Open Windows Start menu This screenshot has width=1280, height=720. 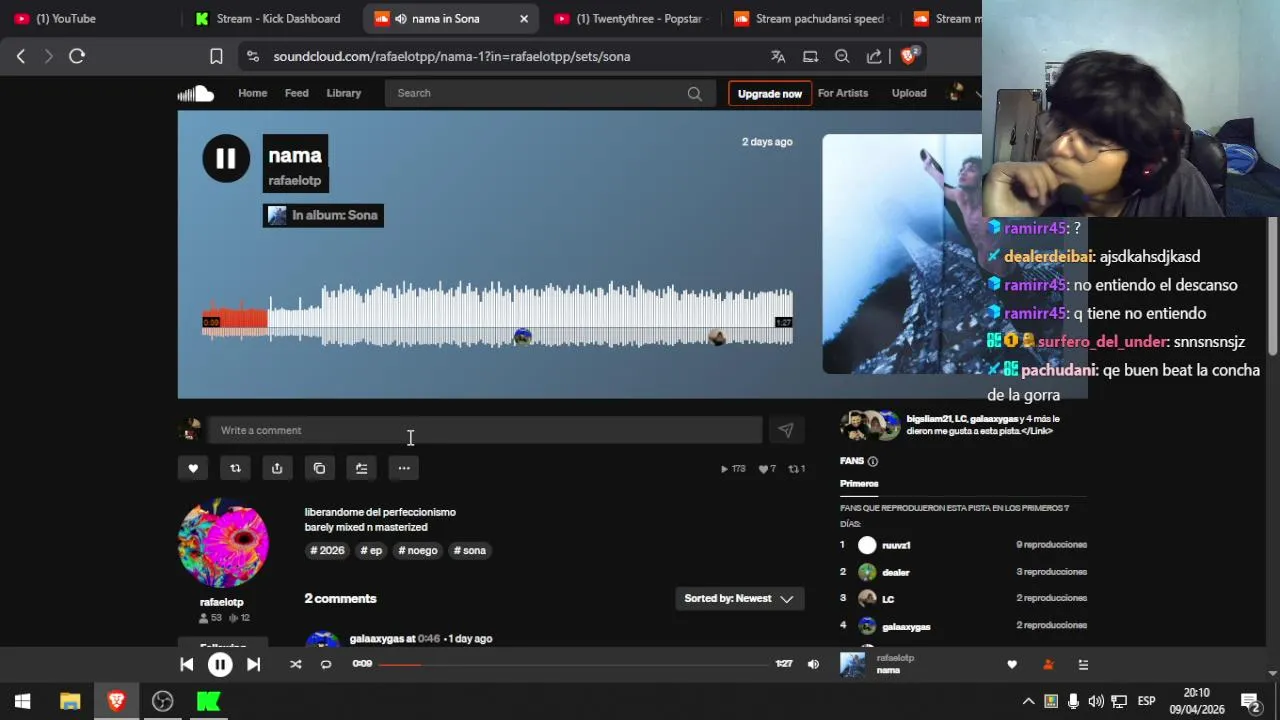[22, 701]
